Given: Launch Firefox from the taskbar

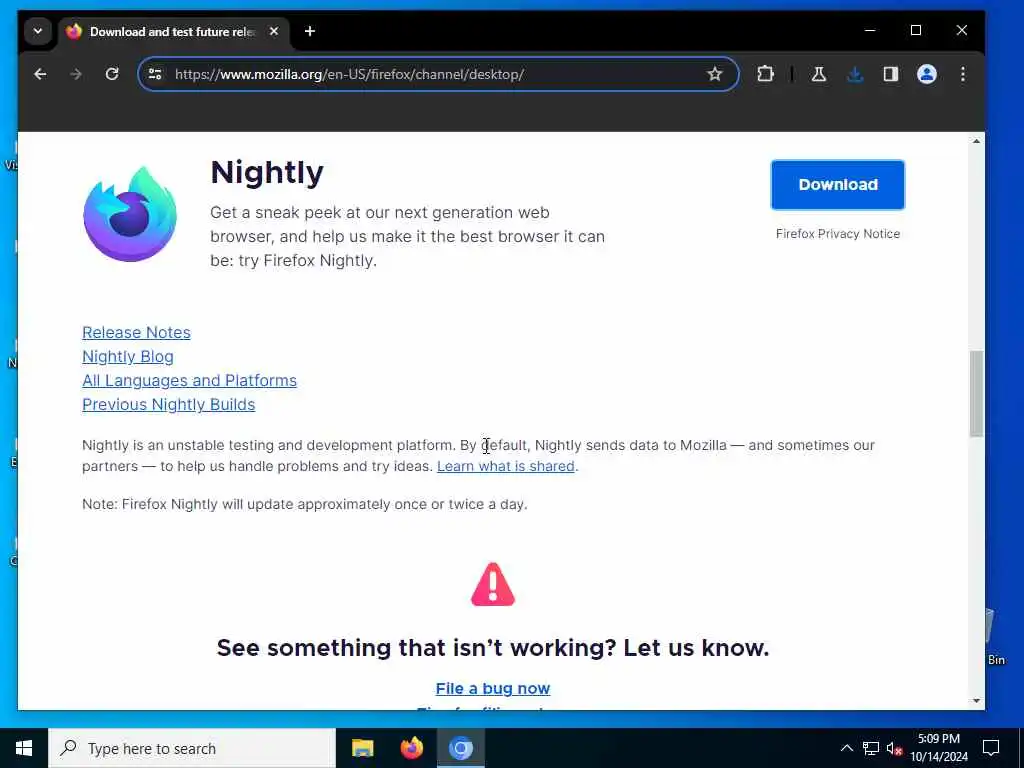Looking at the screenshot, I should tap(411, 748).
